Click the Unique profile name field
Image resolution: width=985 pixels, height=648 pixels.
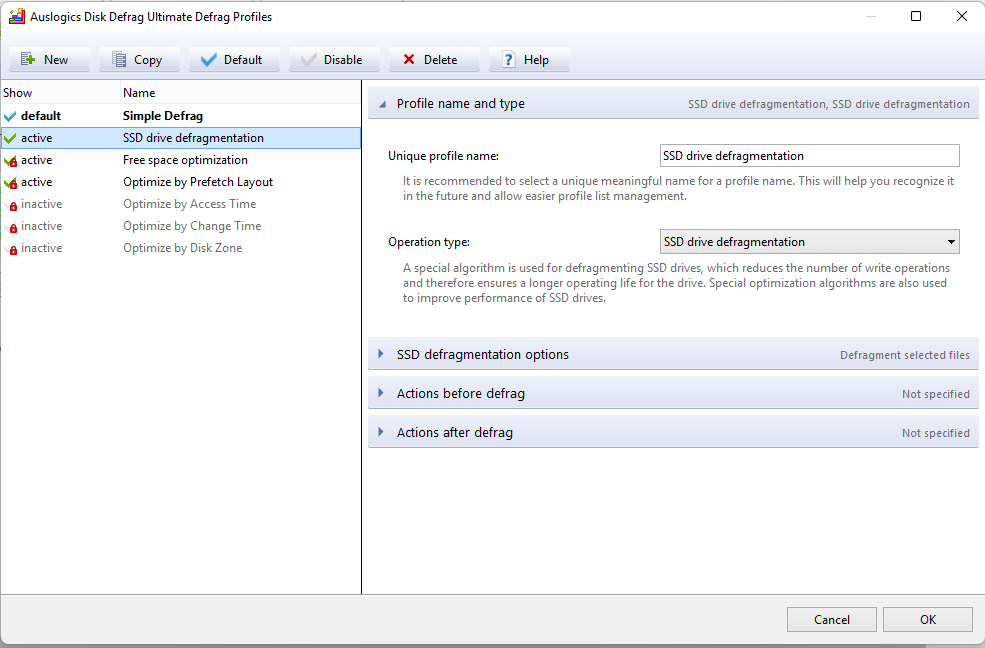point(809,156)
